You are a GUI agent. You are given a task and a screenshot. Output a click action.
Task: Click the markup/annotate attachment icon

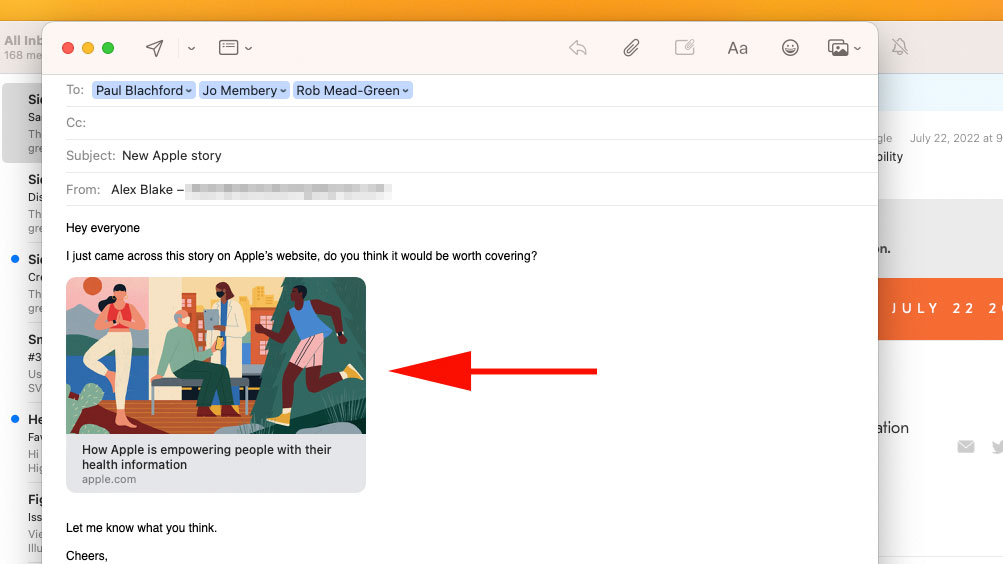[684, 47]
